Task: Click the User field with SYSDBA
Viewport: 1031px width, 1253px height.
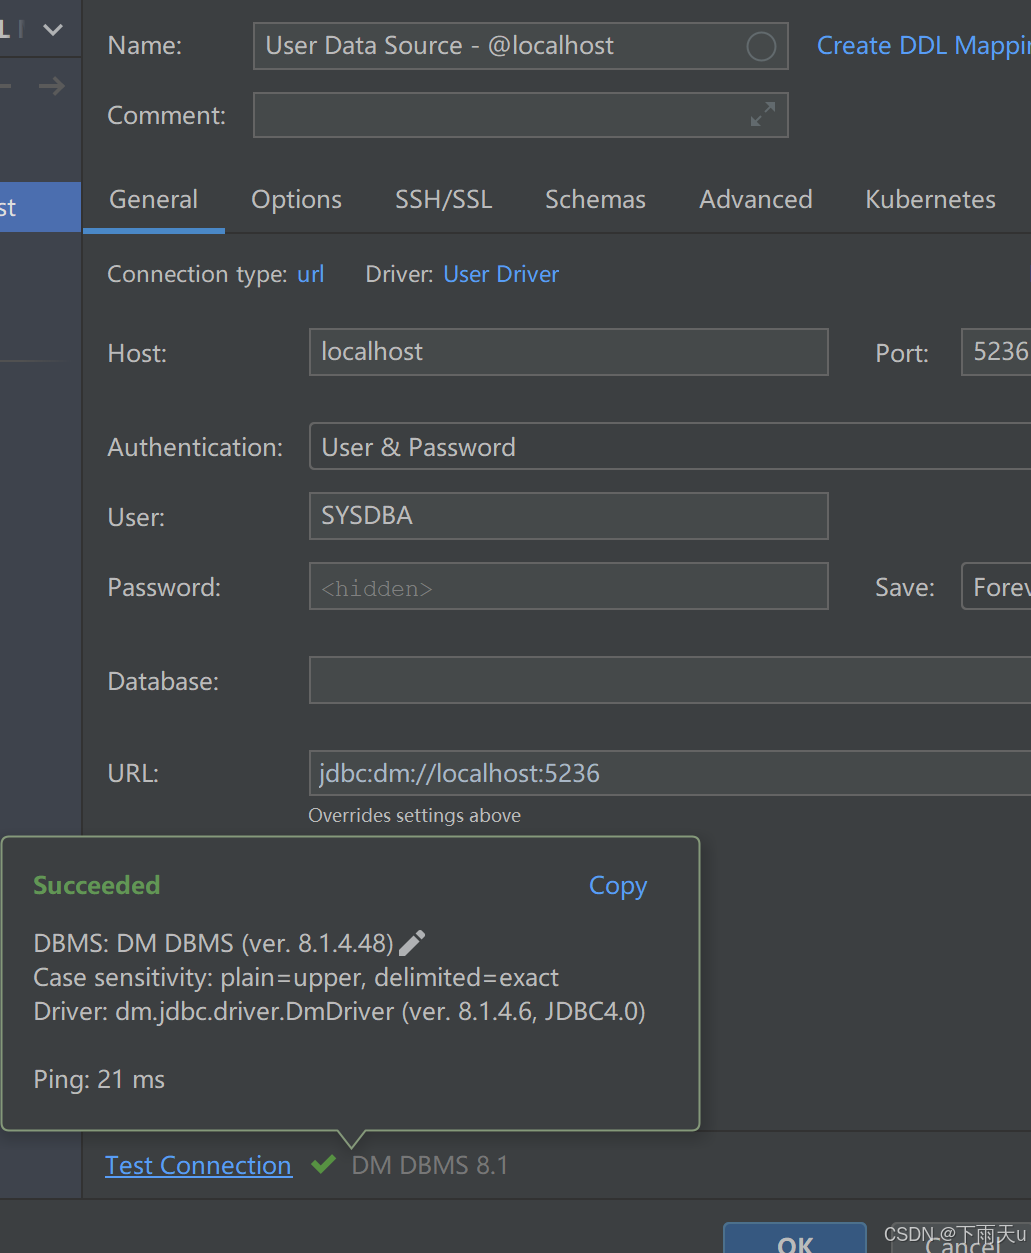Action: pyautogui.click(x=568, y=516)
